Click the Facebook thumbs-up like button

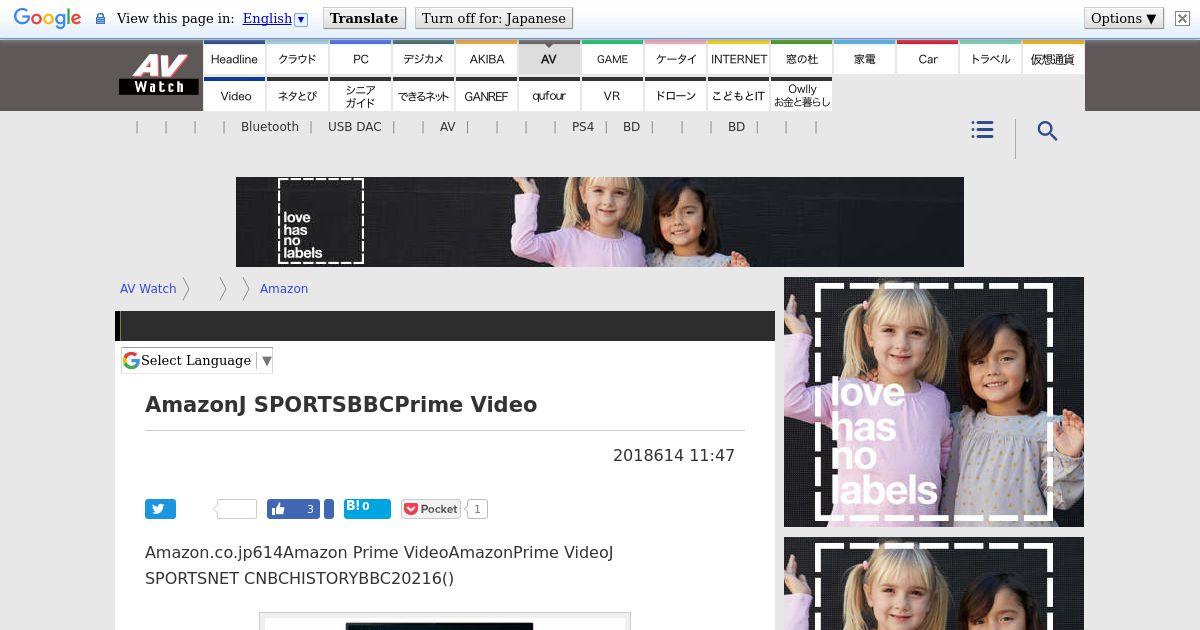(x=279, y=509)
